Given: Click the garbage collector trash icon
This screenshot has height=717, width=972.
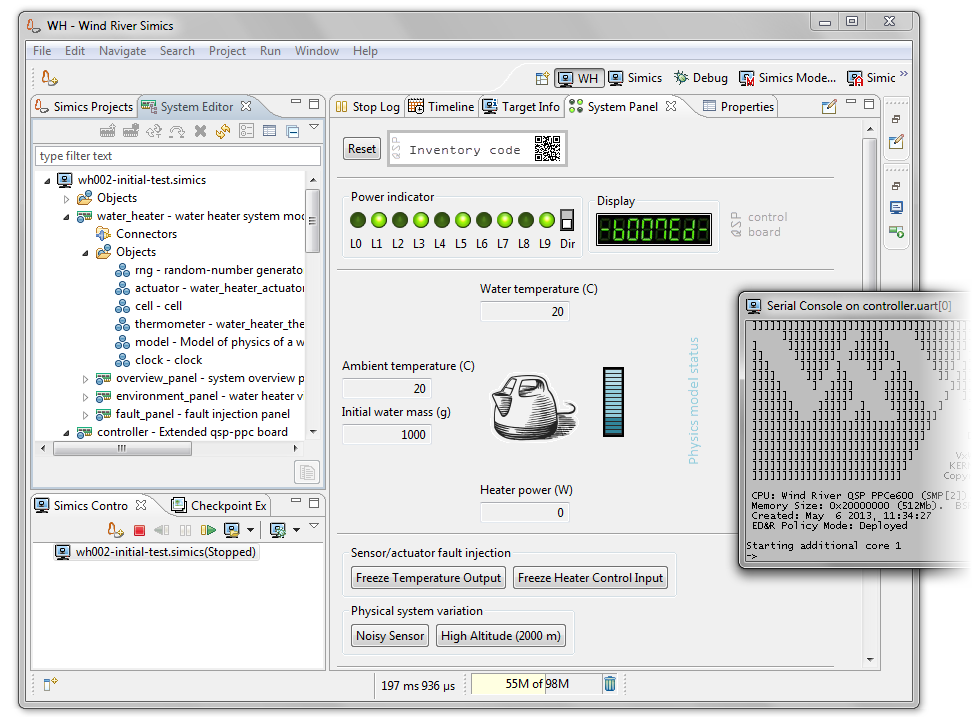Looking at the screenshot, I should 610,684.
